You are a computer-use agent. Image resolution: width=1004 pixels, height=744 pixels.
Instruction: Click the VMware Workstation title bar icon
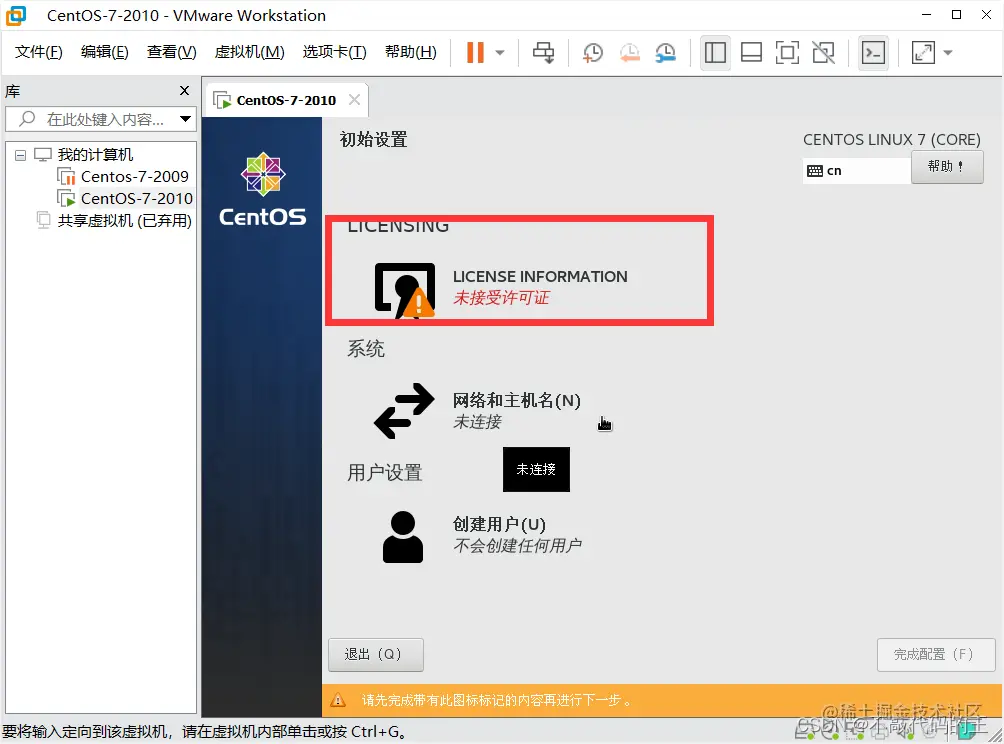click(16, 15)
